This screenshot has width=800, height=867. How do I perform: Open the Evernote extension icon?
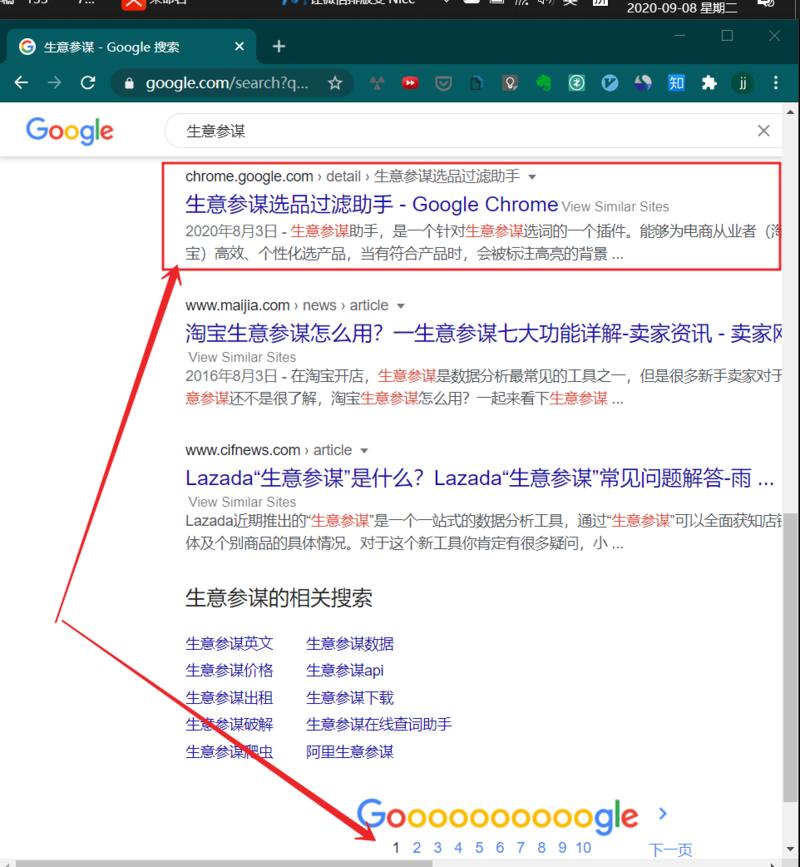(x=542, y=82)
